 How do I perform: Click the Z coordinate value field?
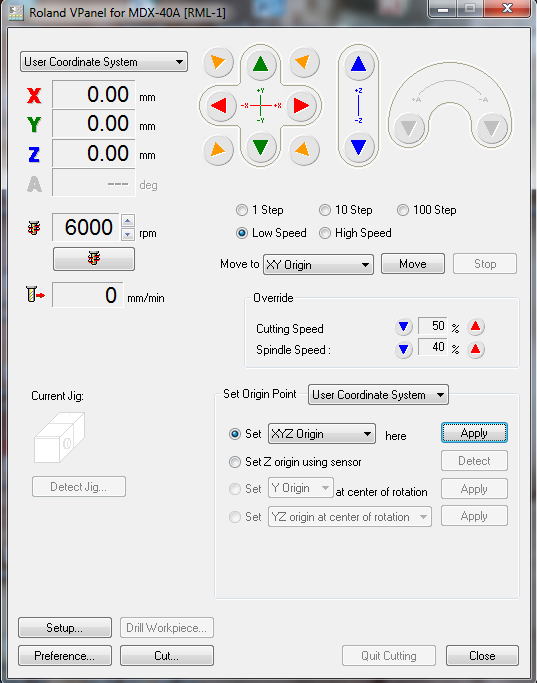(x=94, y=153)
